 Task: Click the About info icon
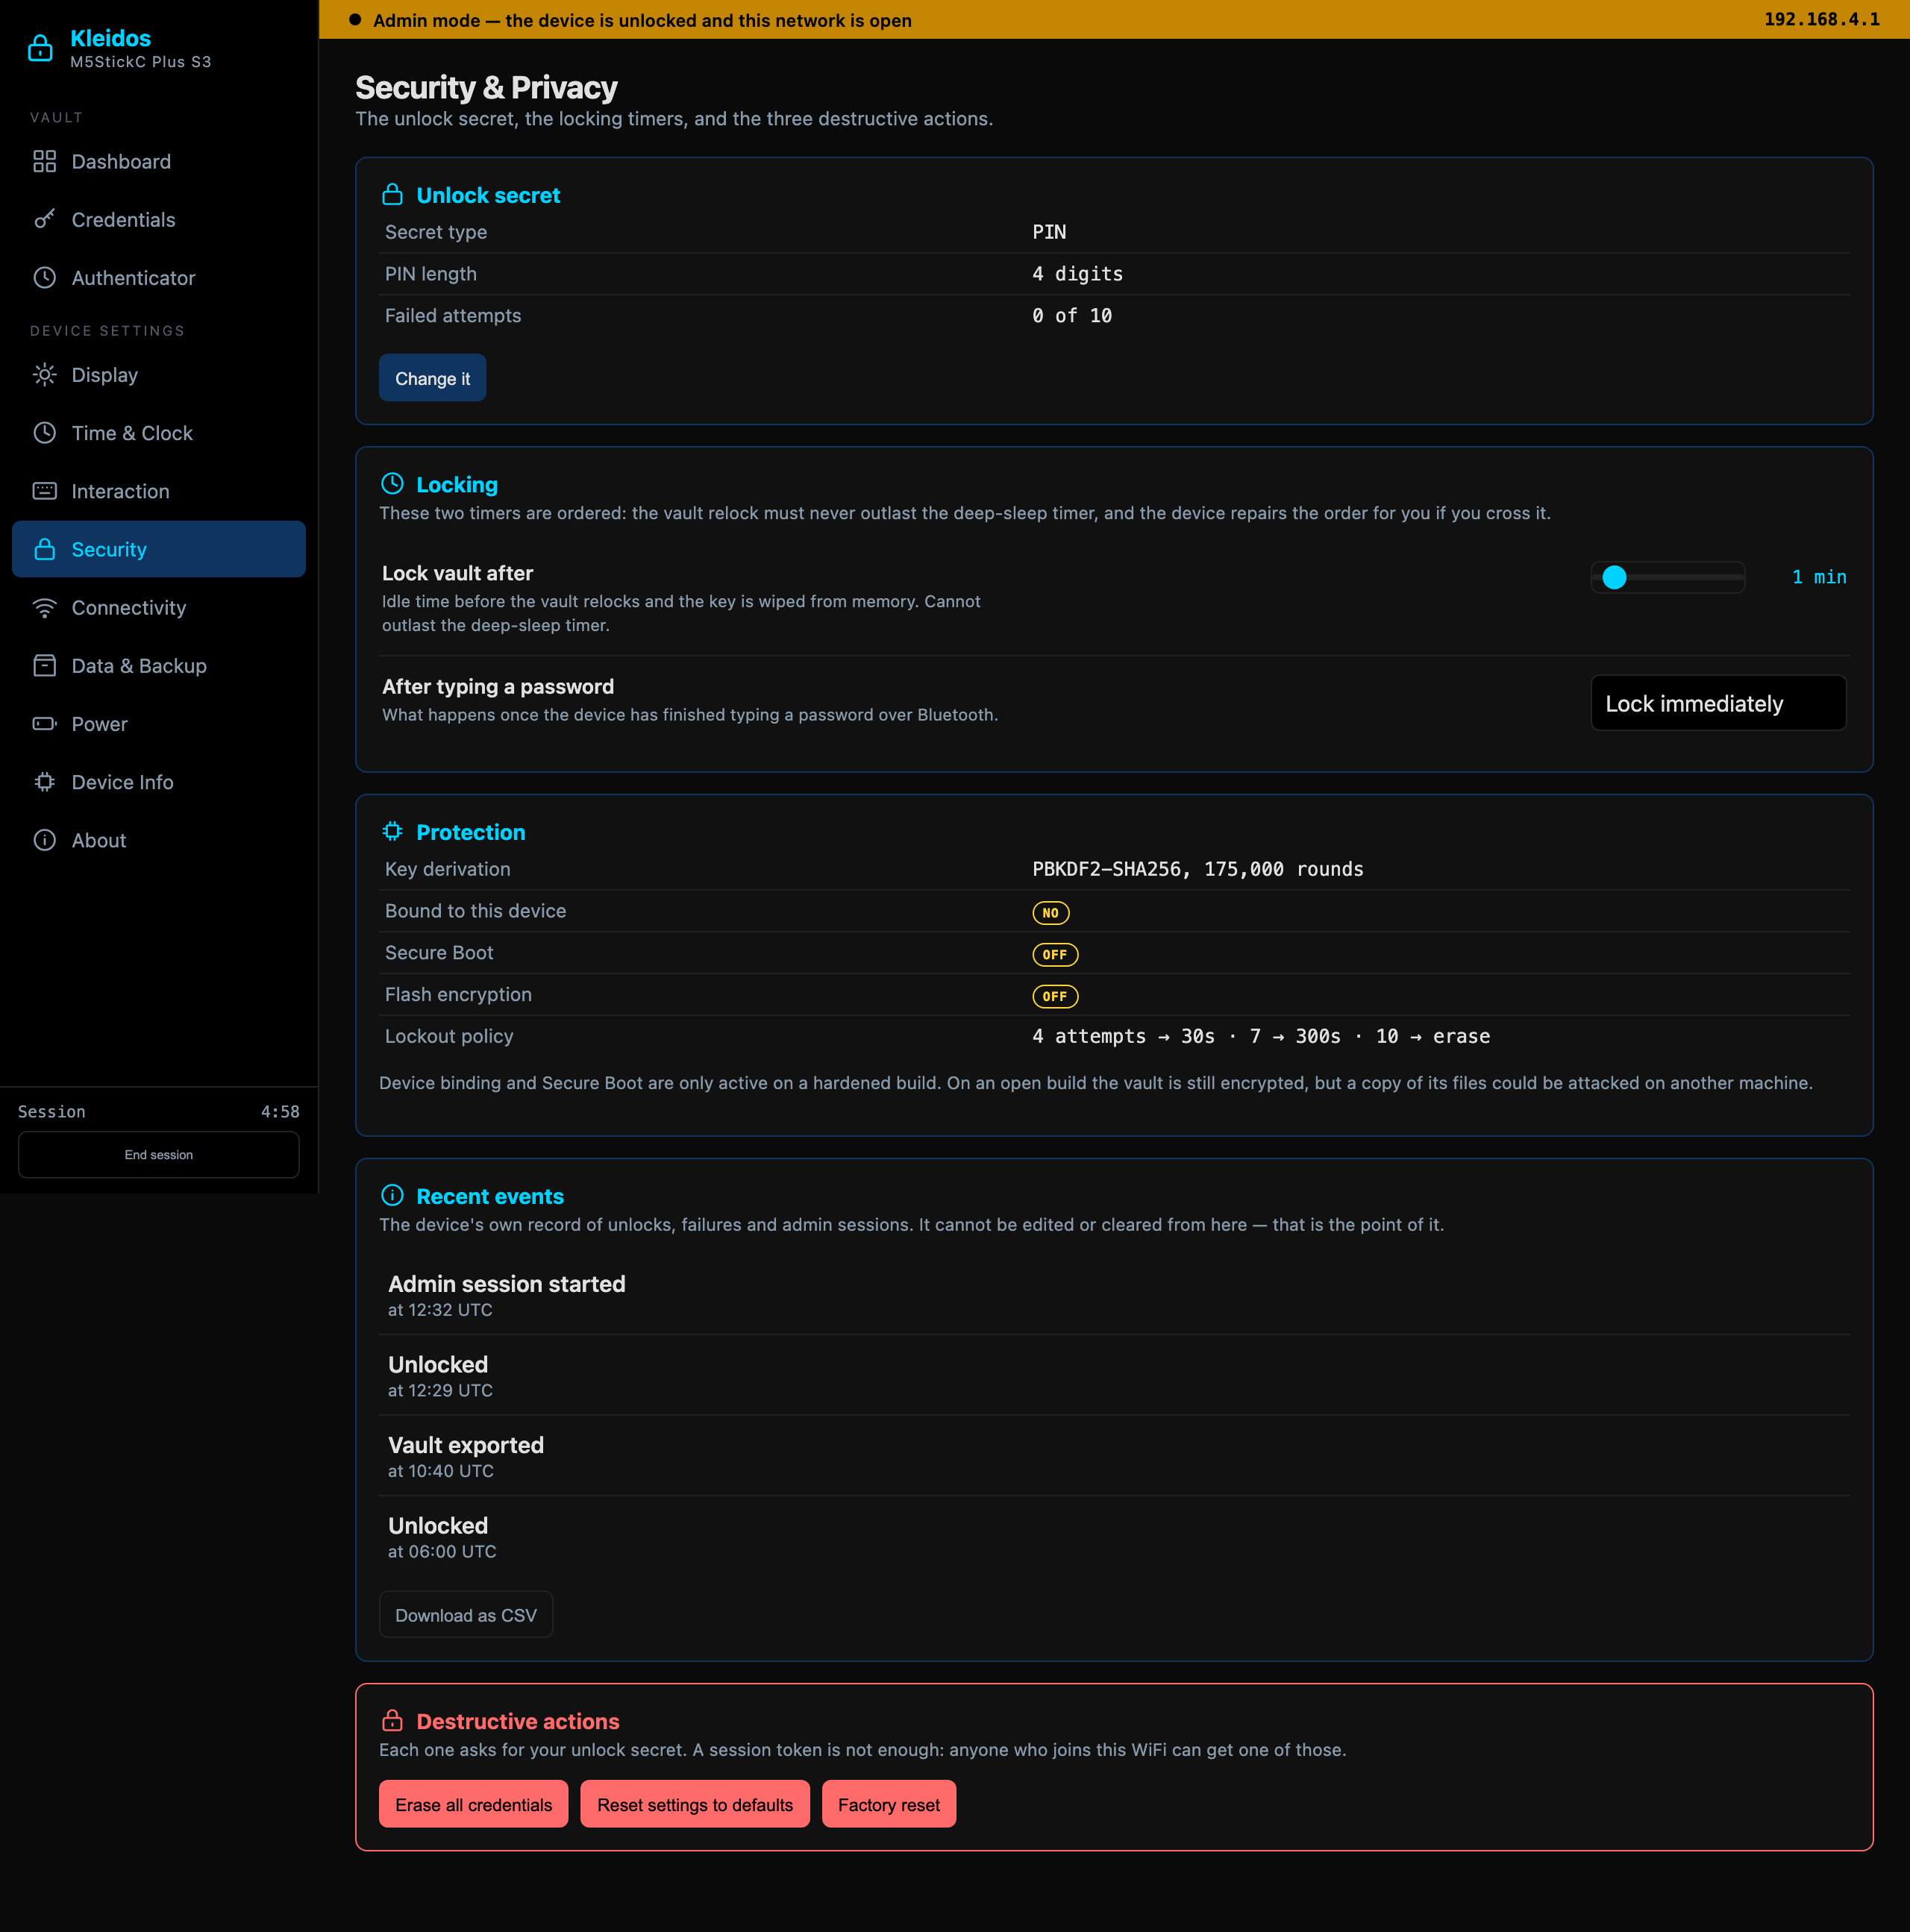pyautogui.click(x=44, y=840)
